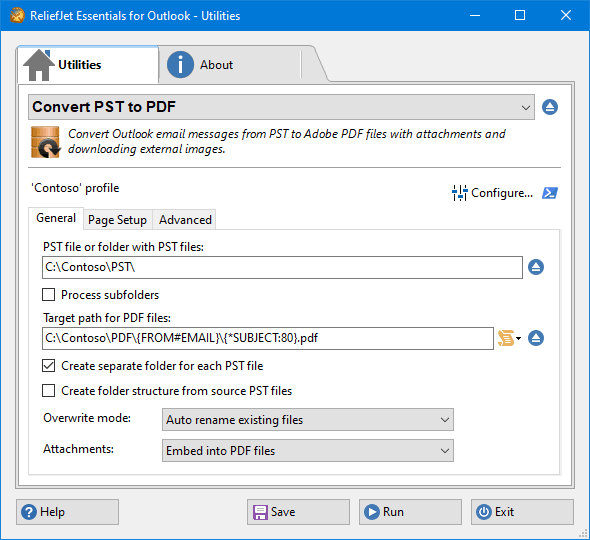This screenshot has height=540, width=590.
Task: Click the browse icon for the PST folder field
Action: point(536,267)
